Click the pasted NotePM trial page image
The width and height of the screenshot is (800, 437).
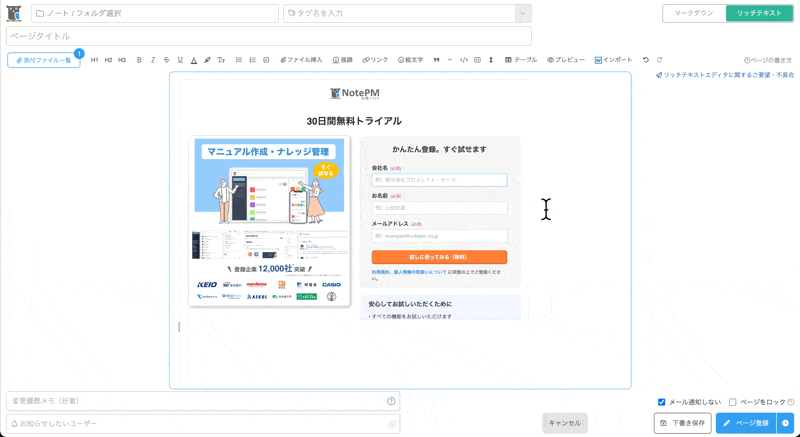[x=355, y=201]
